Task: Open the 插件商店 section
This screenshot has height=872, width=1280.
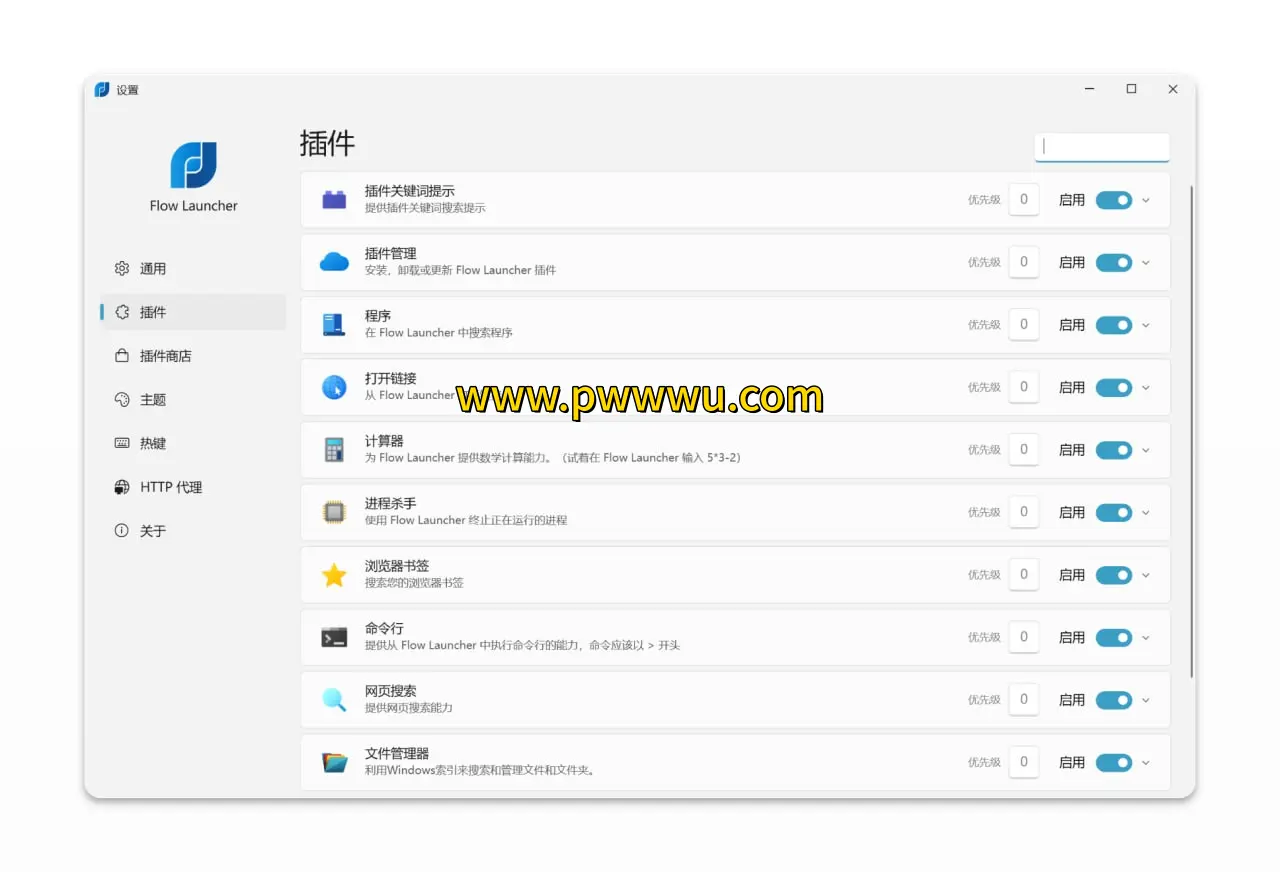Action: point(165,356)
